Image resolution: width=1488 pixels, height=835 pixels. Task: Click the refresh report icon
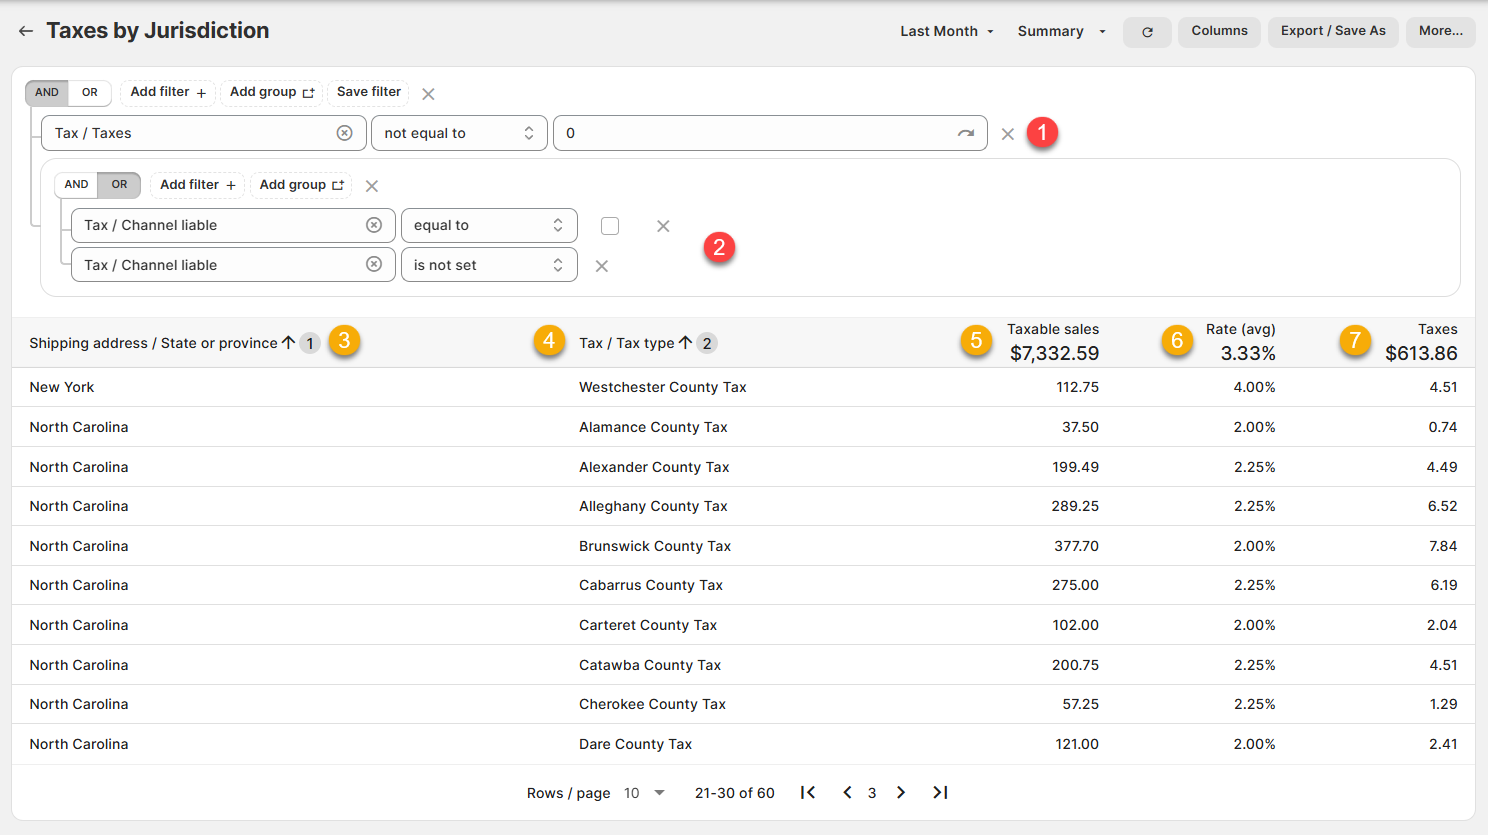(1147, 32)
